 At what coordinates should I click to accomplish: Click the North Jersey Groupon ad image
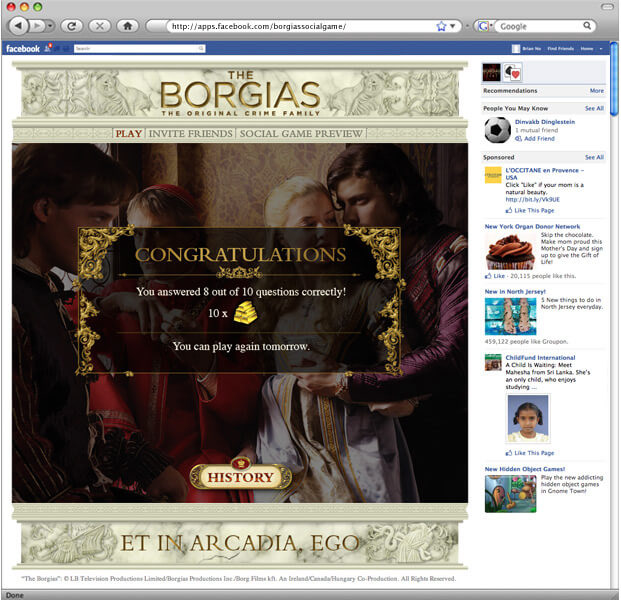tap(510, 316)
